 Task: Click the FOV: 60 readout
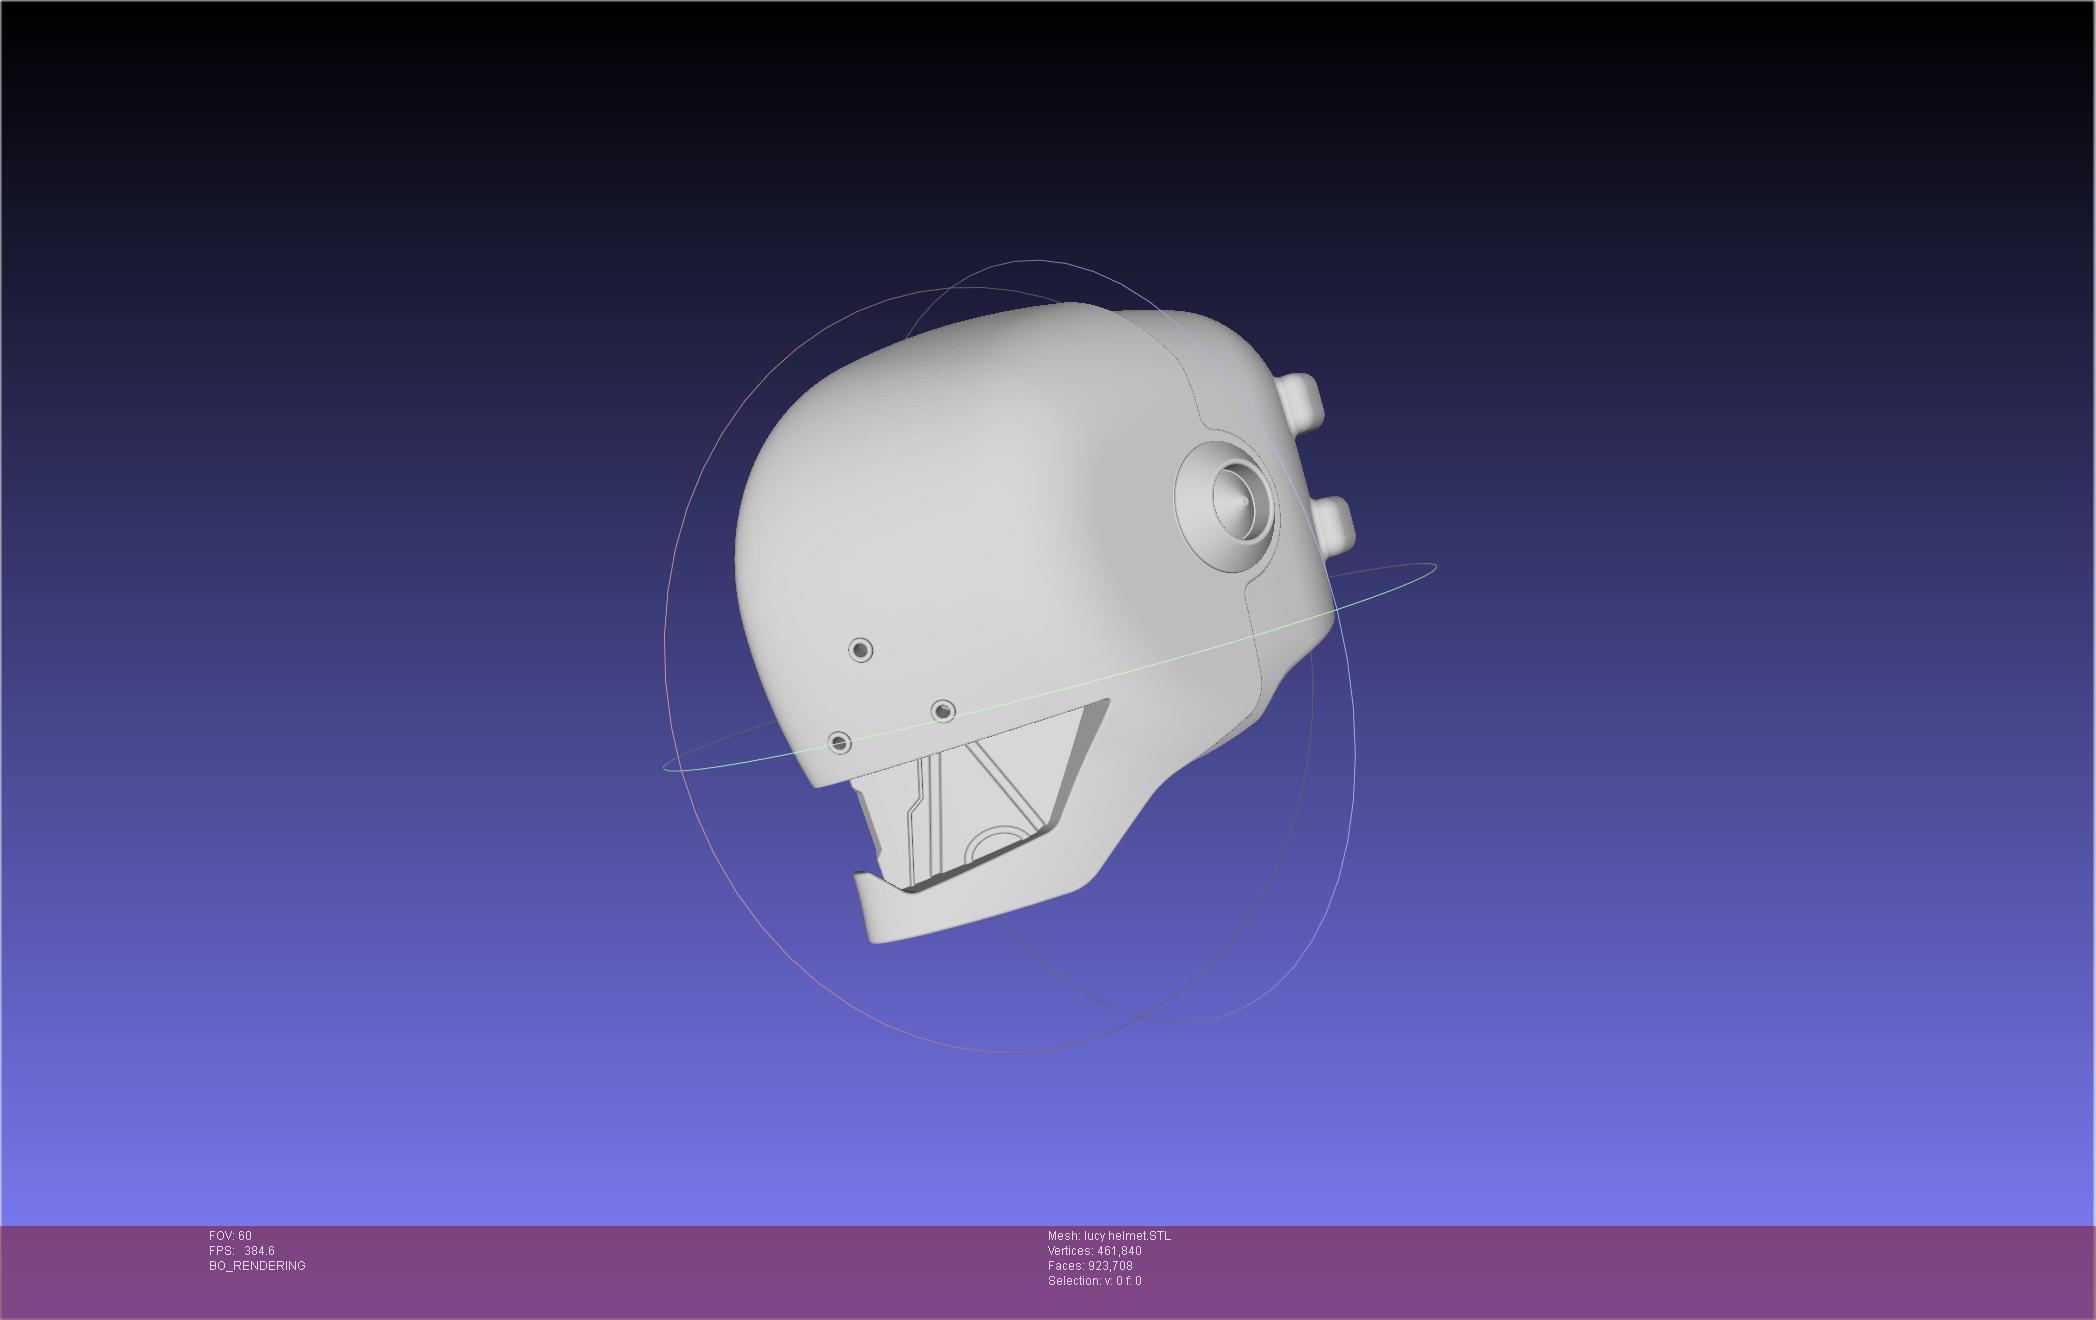pos(230,1236)
